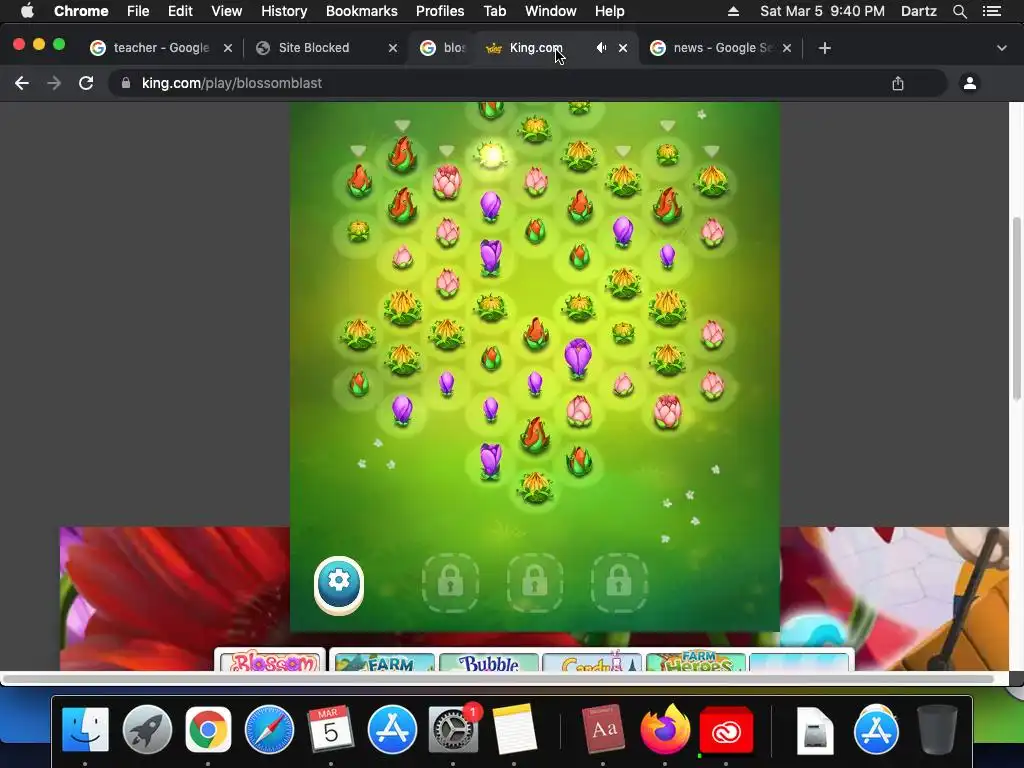Open the File menu
This screenshot has width=1024, height=768.
[x=138, y=11]
